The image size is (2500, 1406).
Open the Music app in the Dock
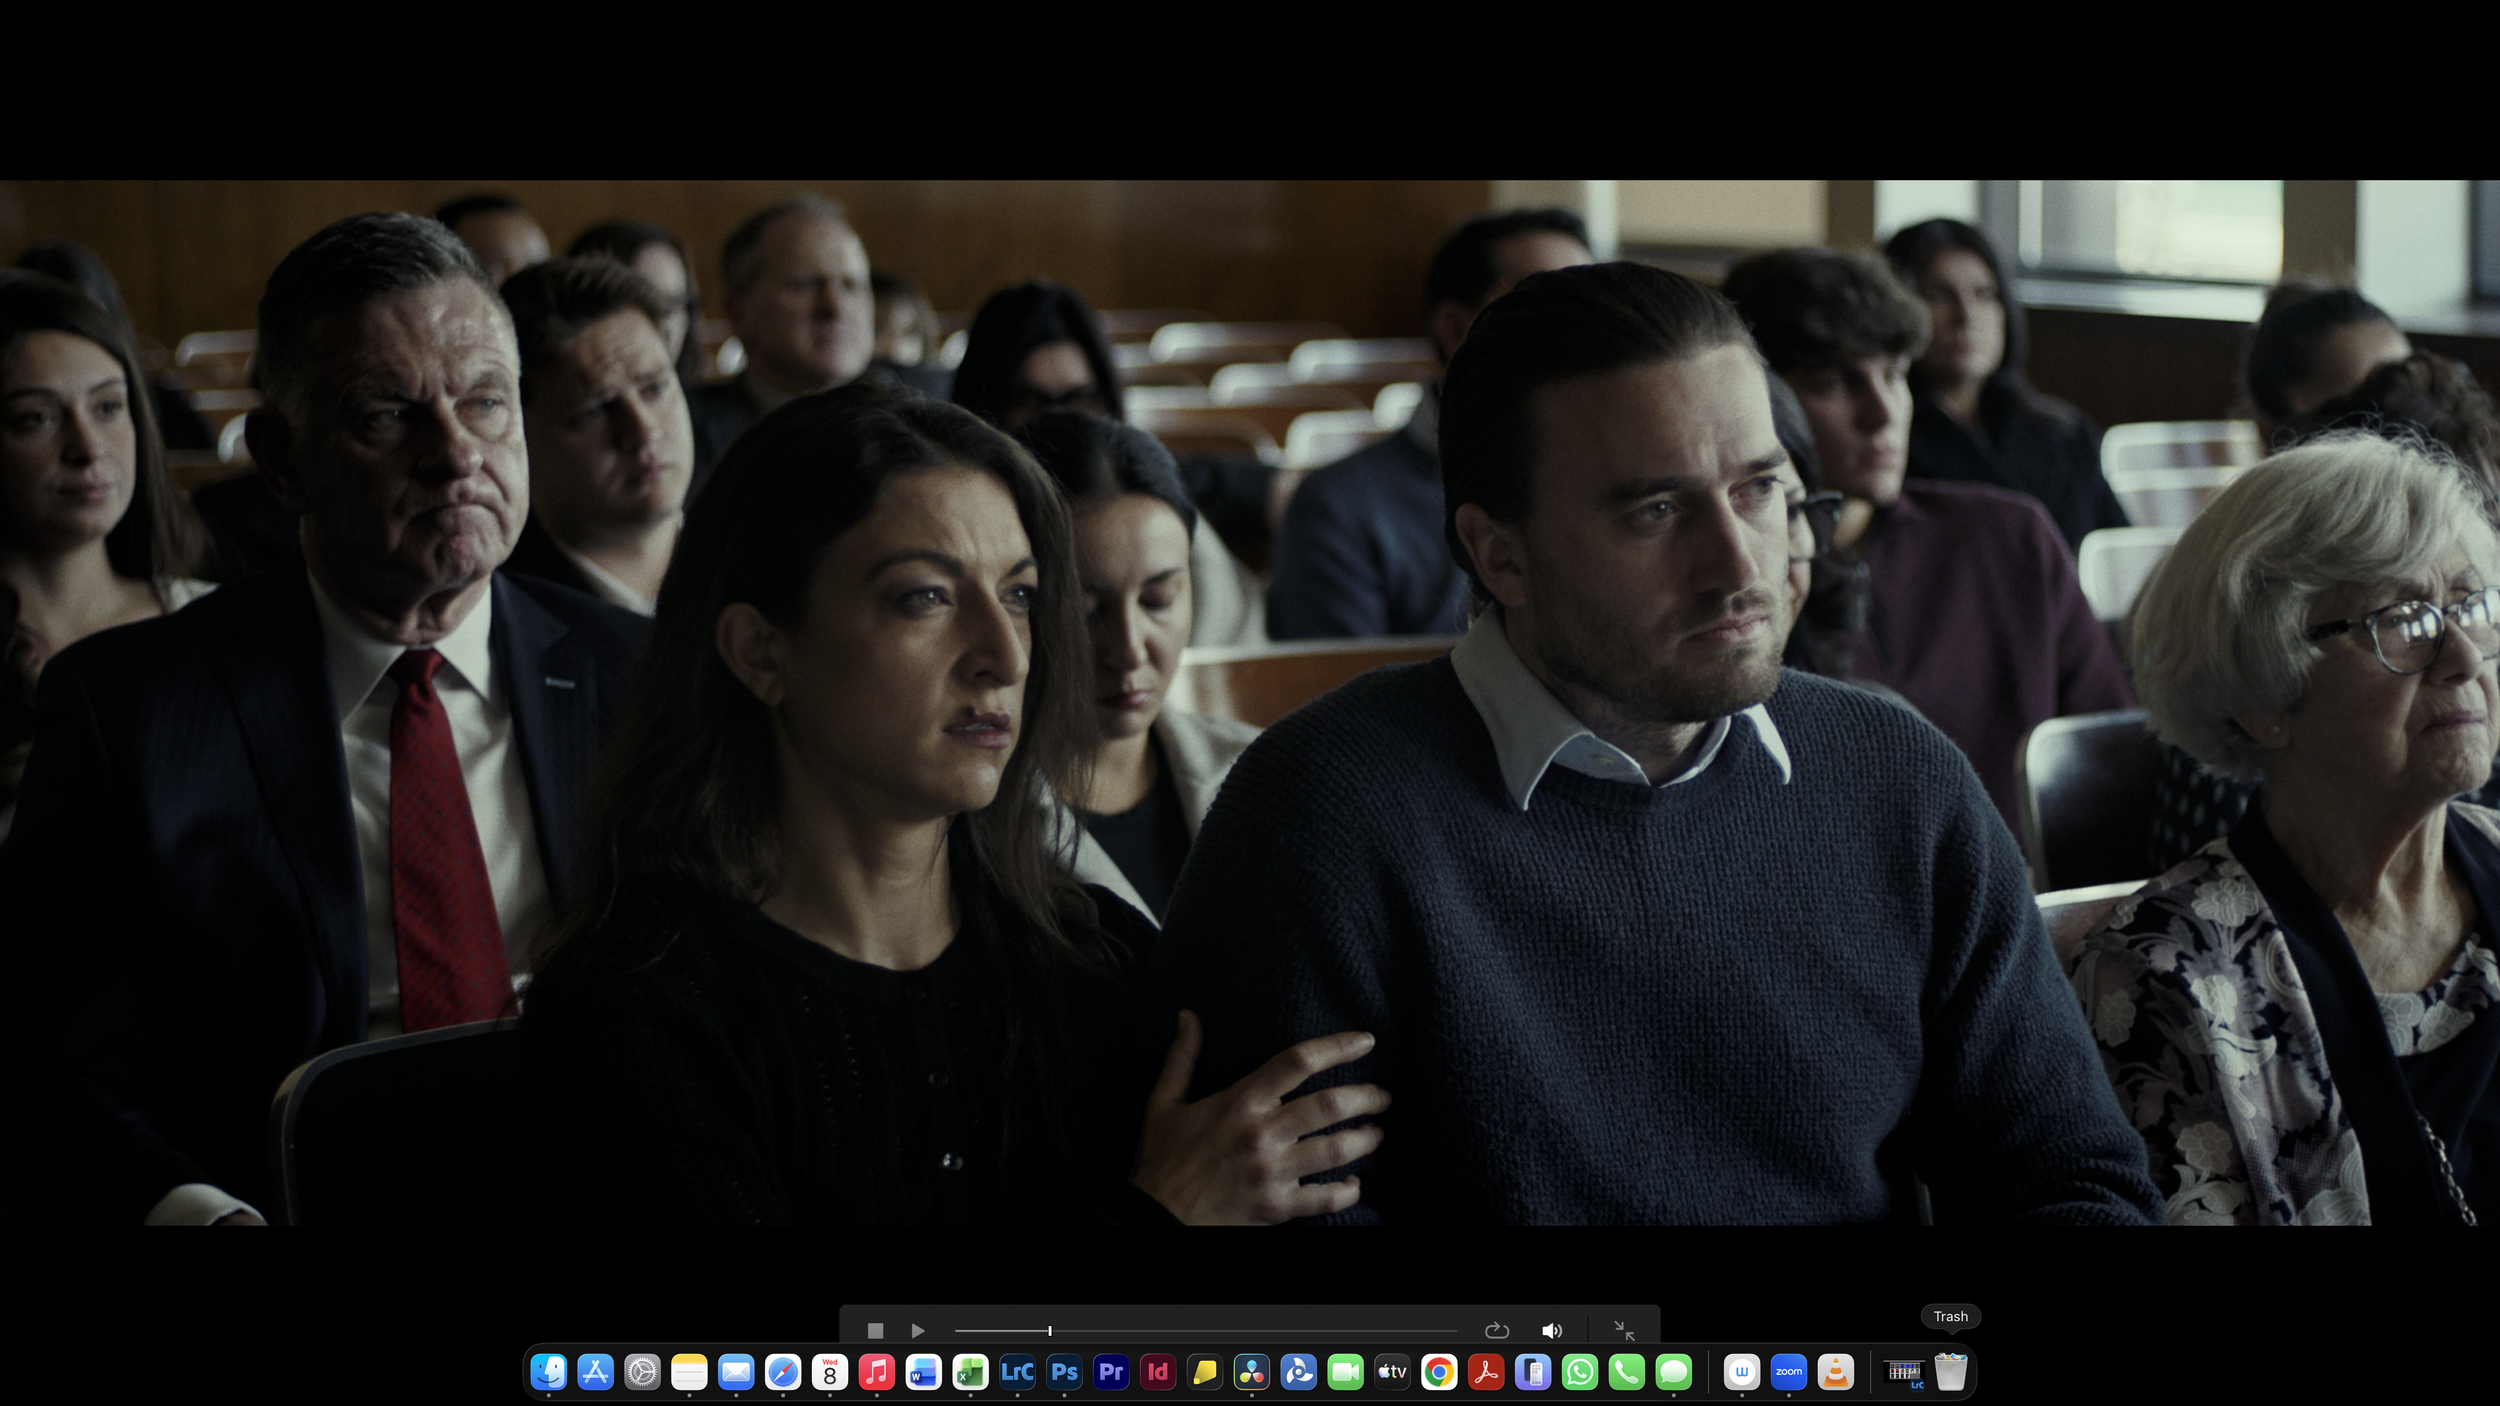[x=877, y=1372]
